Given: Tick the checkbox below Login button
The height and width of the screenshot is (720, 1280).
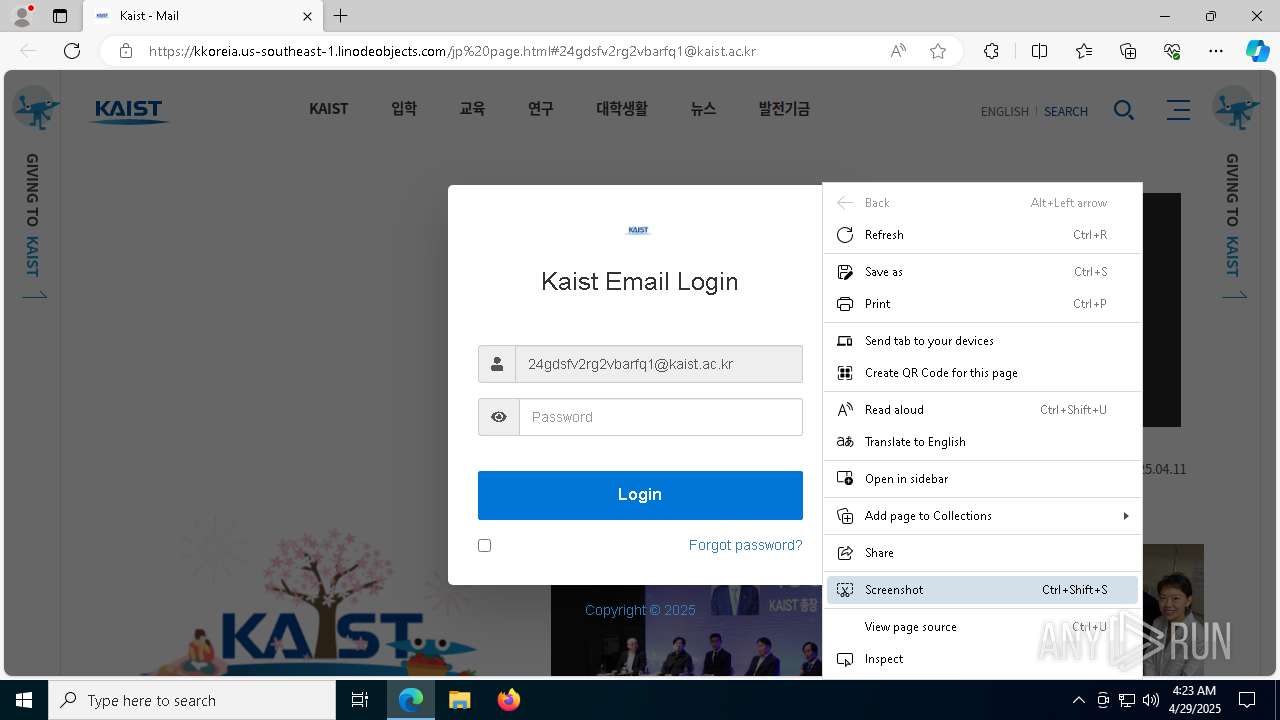Looking at the screenshot, I should pos(485,545).
